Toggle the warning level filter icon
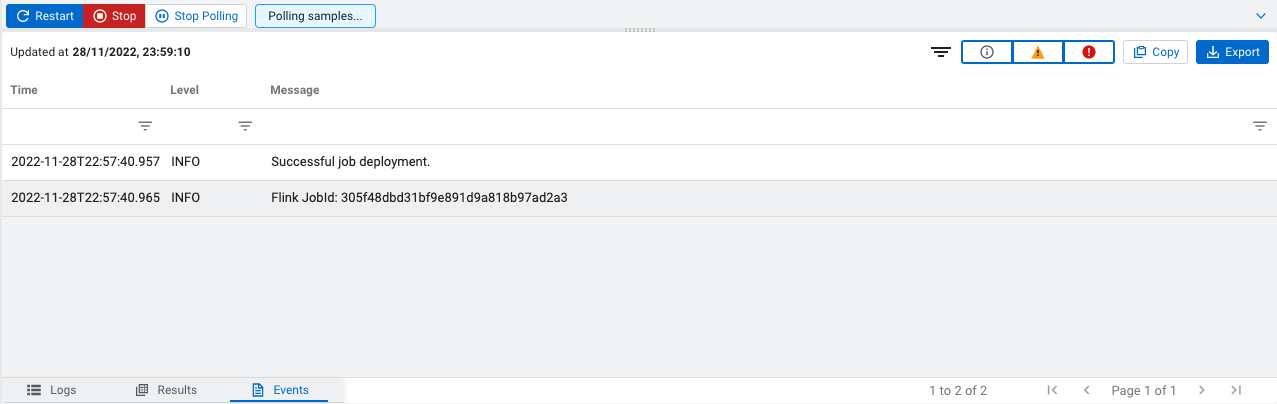This screenshot has width=1277, height=404. point(1038,53)
